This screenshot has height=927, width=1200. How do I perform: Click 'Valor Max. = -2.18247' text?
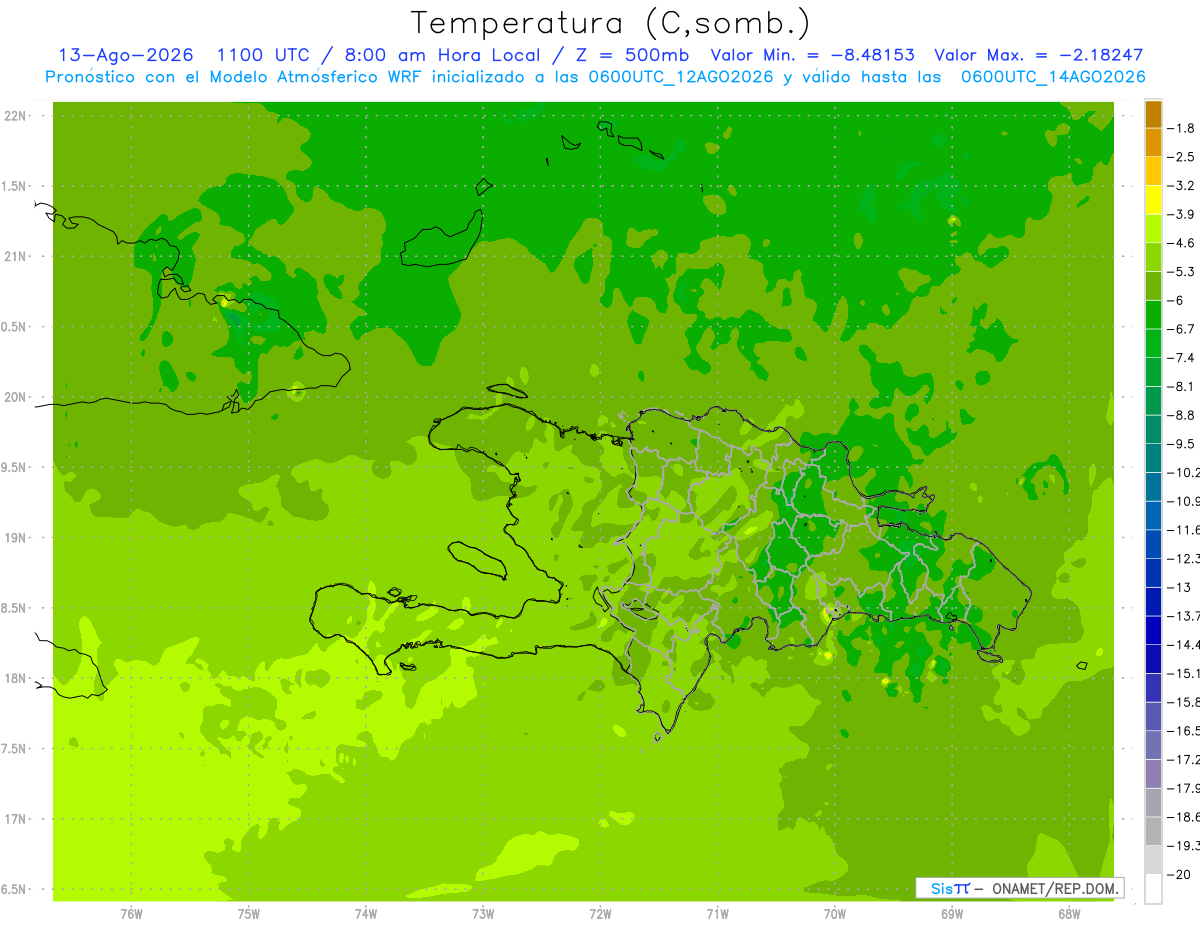(1038, 55)
